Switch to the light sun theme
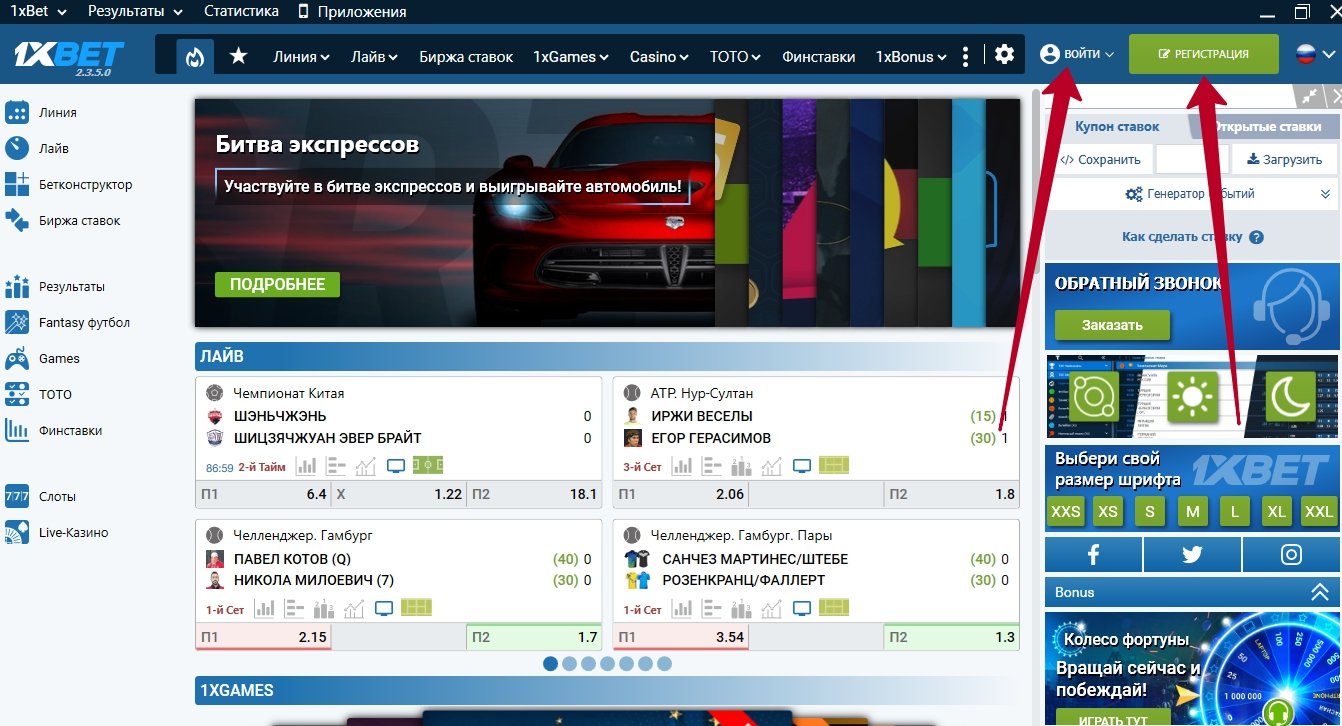 [x=1191, y=396]
